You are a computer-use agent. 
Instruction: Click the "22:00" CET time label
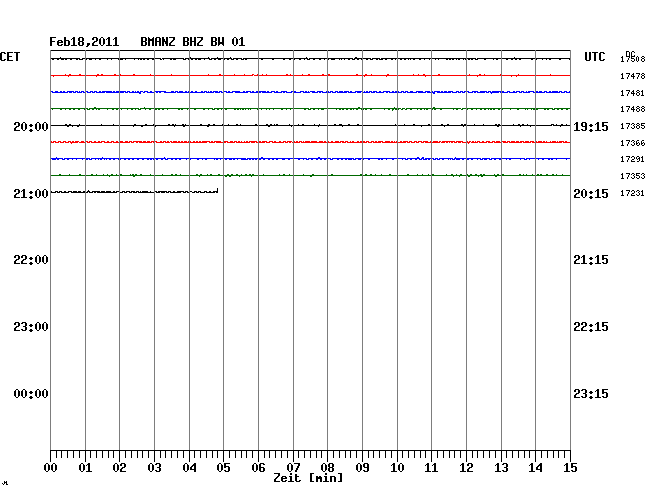pos(31,260)
